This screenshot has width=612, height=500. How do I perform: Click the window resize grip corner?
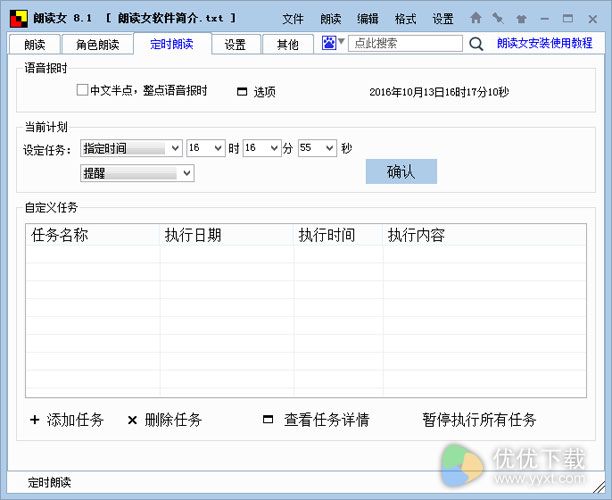point(599,487)
